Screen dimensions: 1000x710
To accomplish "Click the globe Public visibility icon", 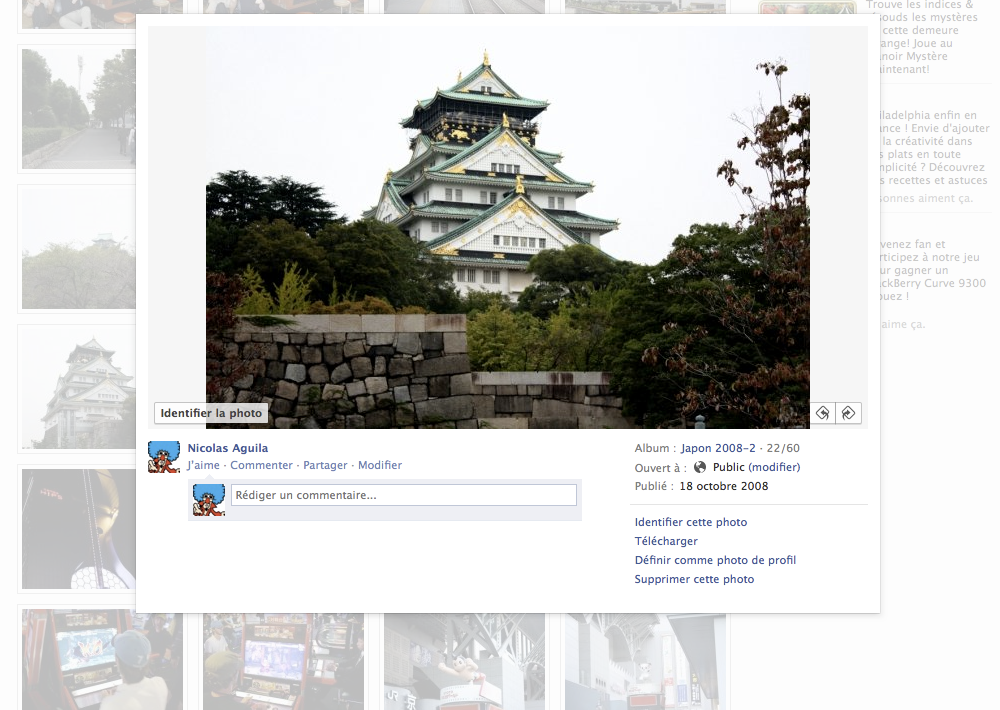I will (700, 467).
